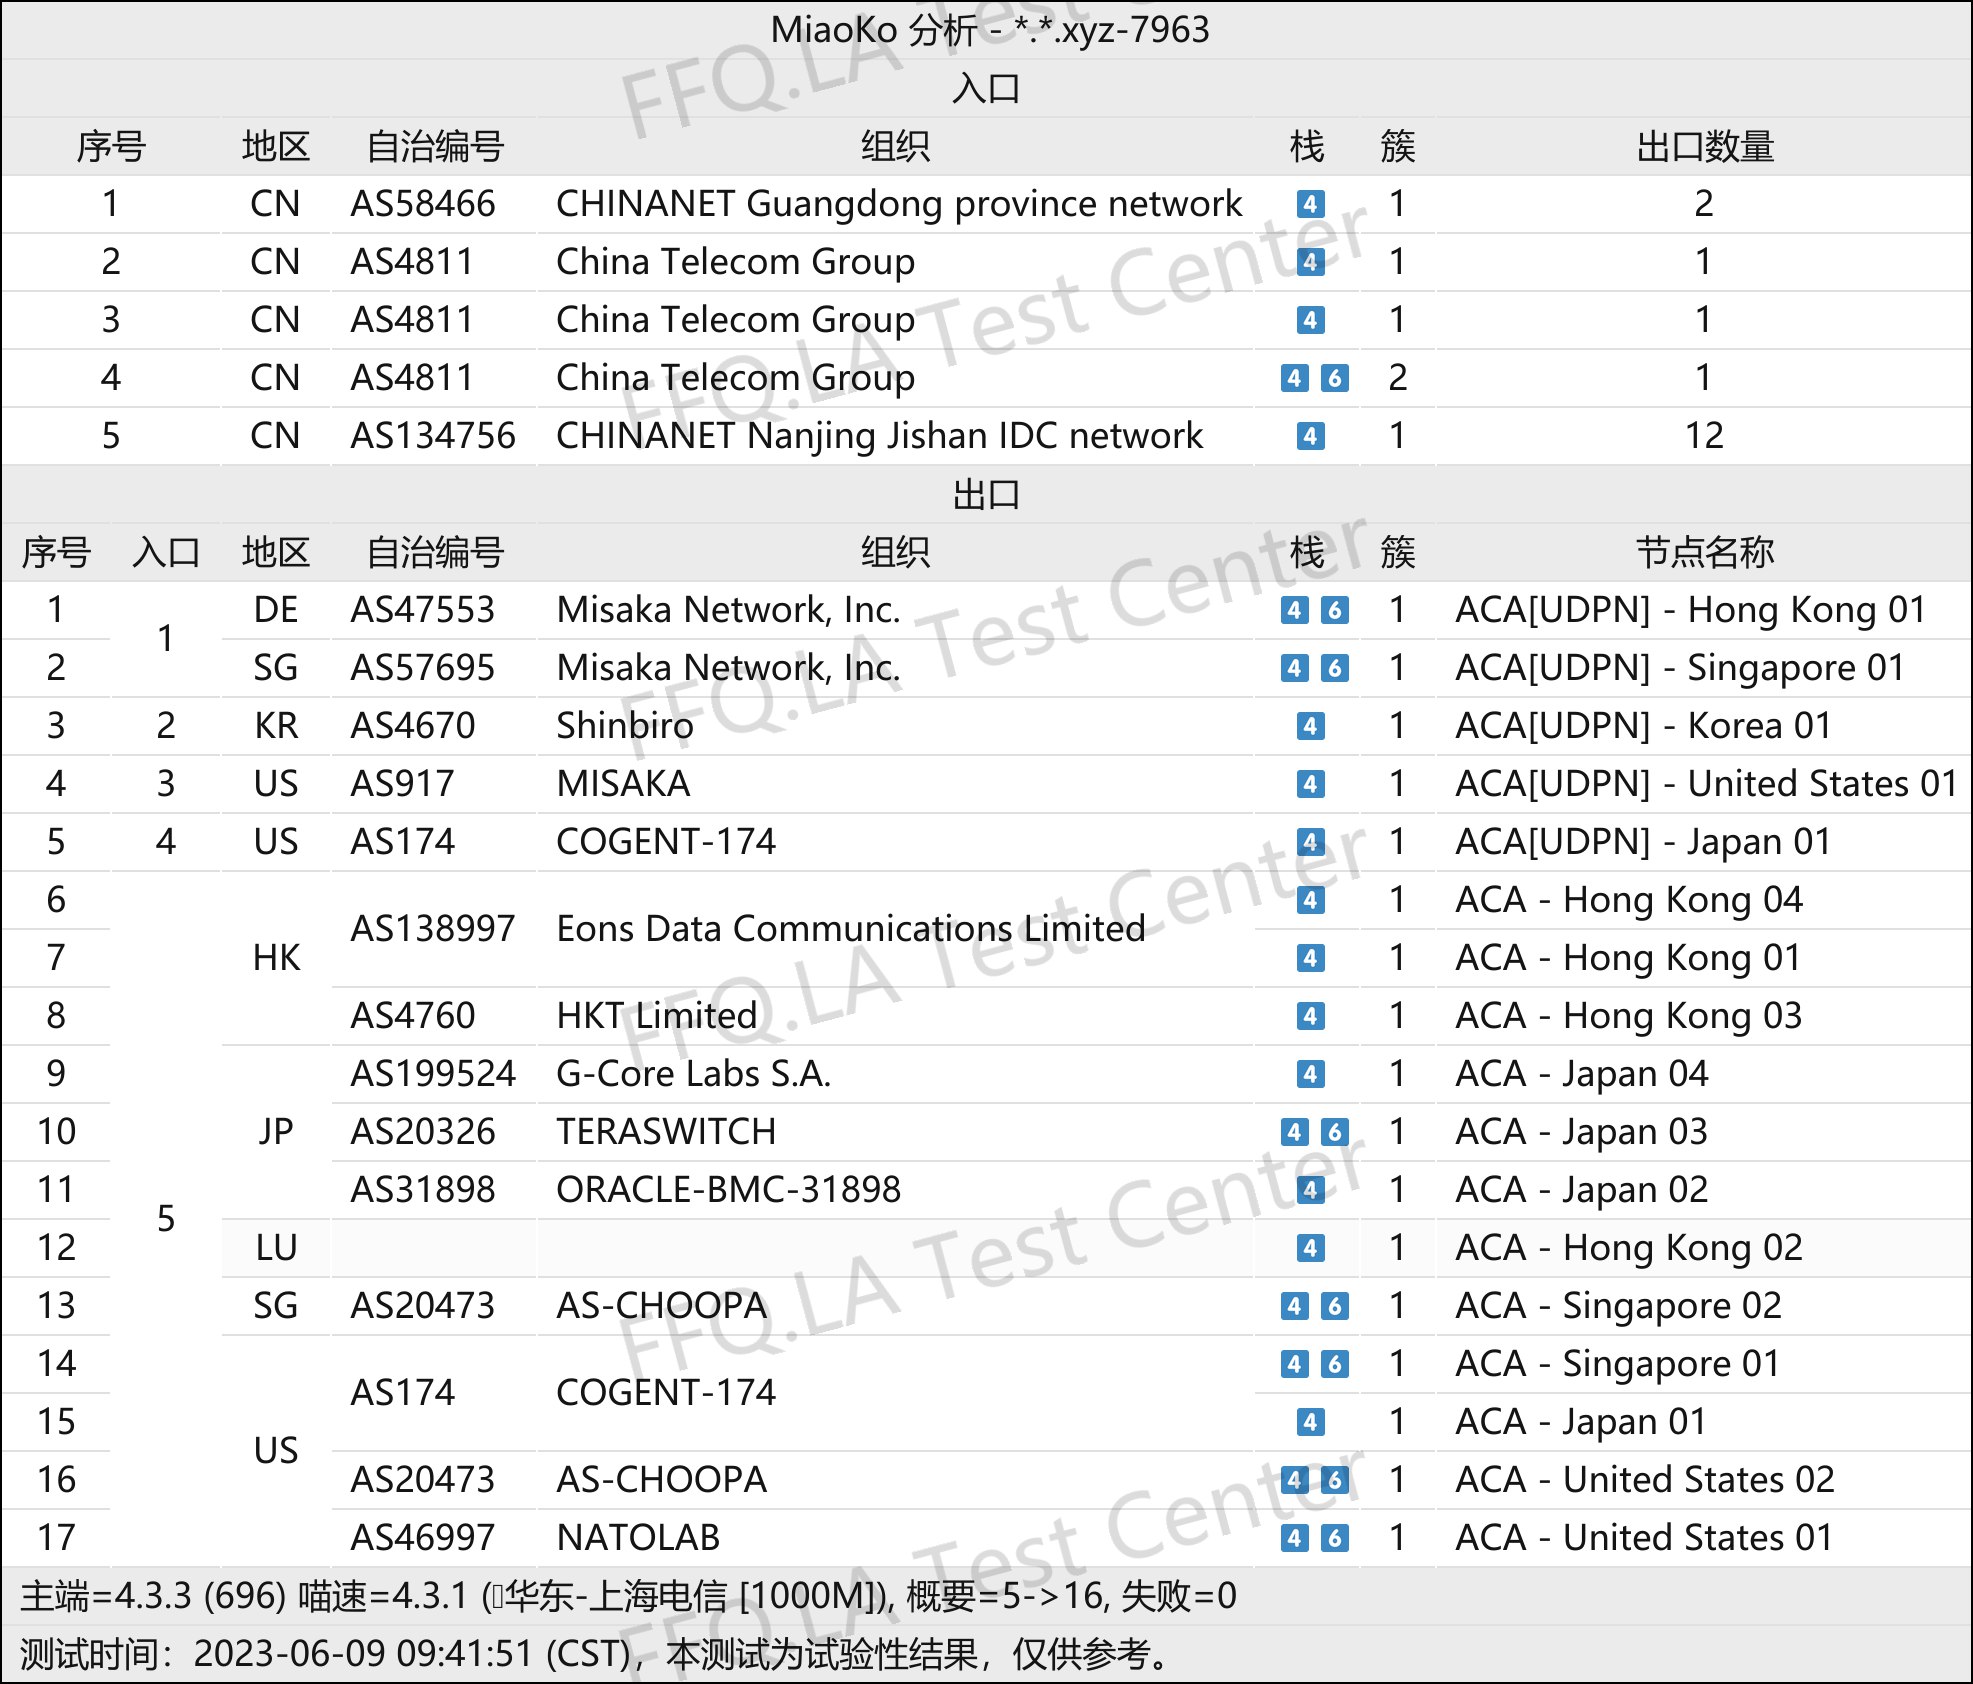Select node name 'ACA[UDPN] - United States 01'

tap(1707, 784)
